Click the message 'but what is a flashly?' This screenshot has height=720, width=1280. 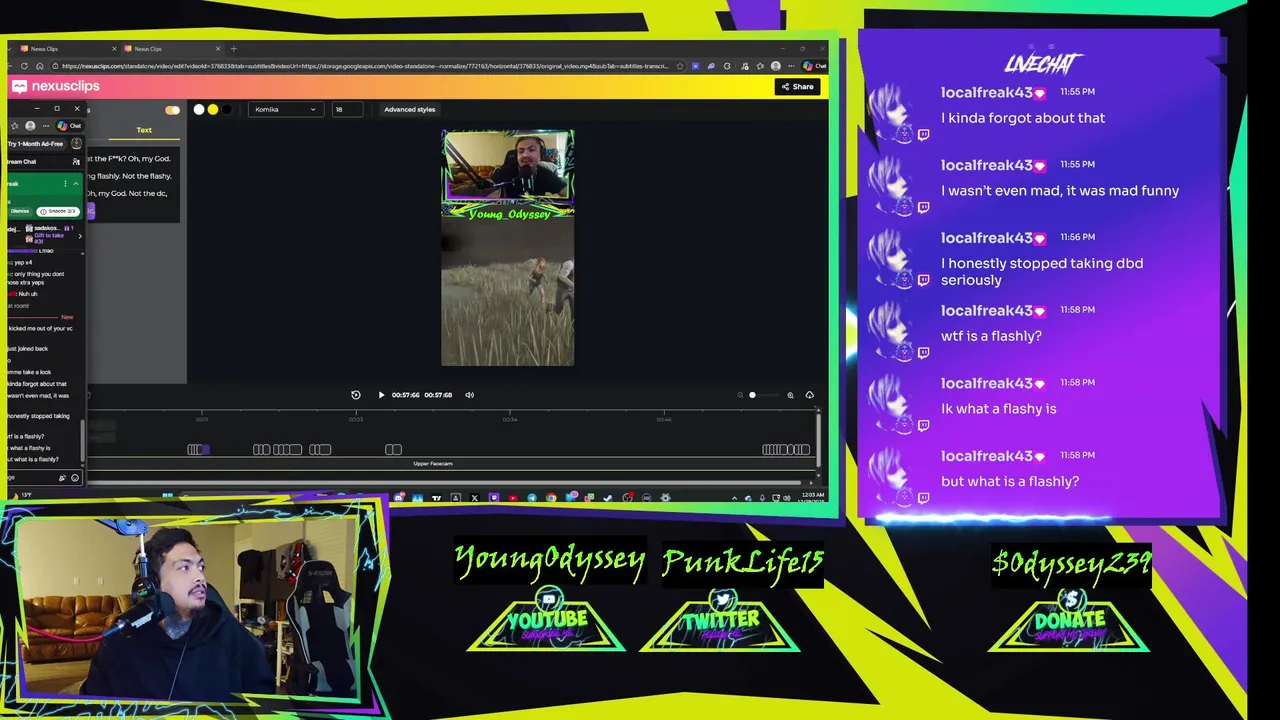pyautogui.click(x=1010, y=481)
